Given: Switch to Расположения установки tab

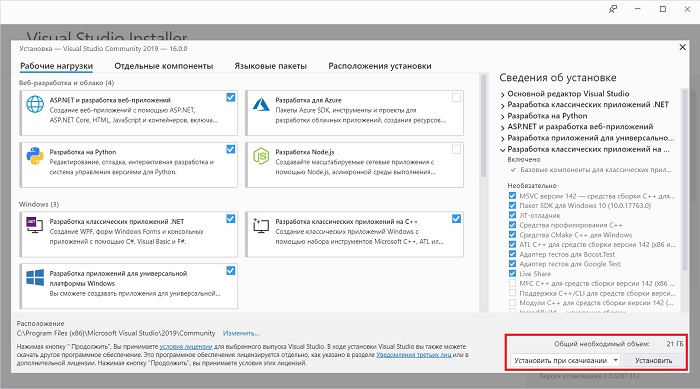Looking at the screenshot, I should pyautogui.click(x=380, y=66).
